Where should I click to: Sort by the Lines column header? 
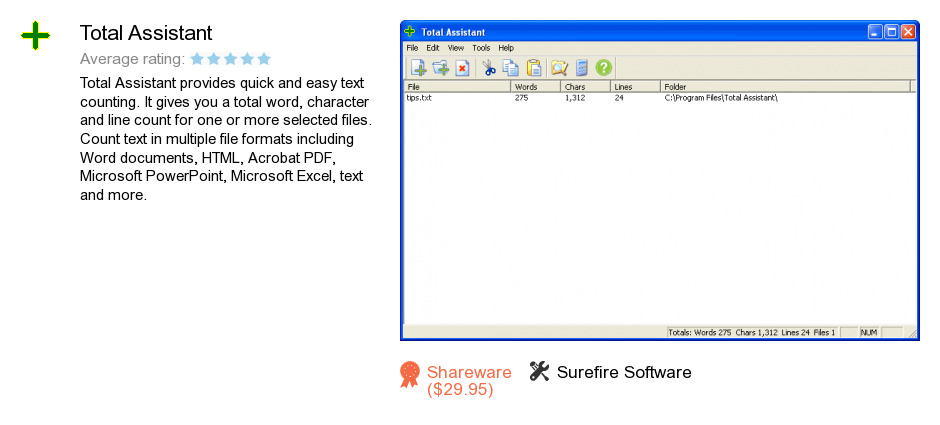point(635,87)
